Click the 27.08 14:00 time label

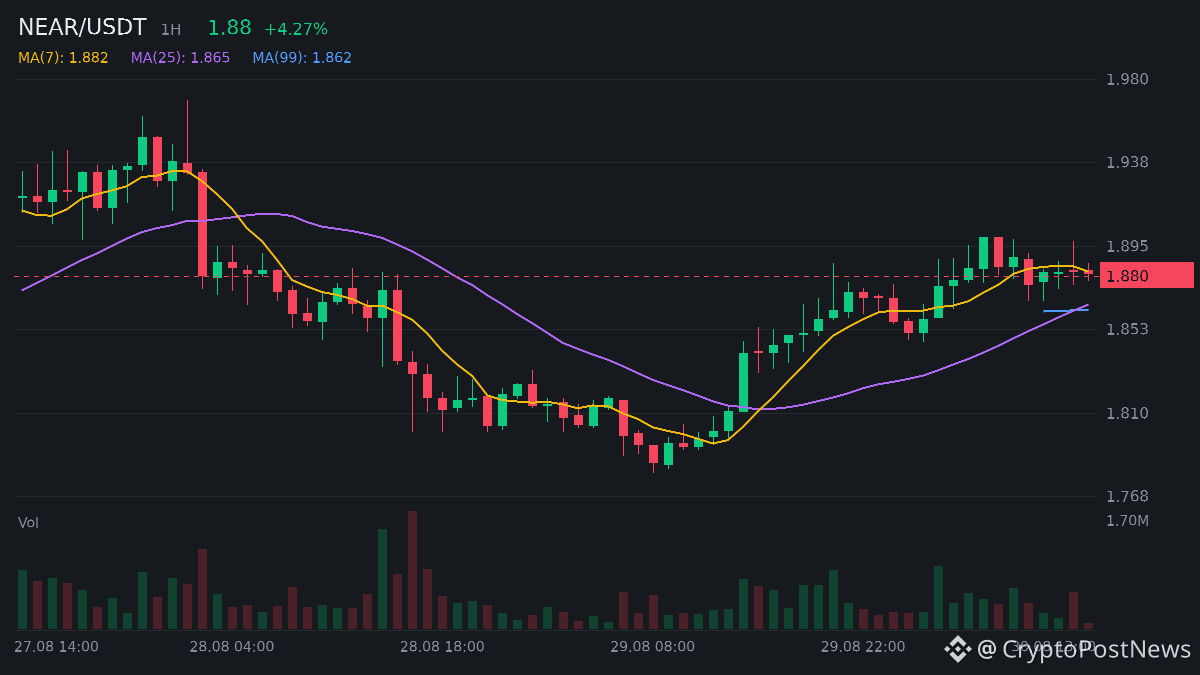pos(56,647)
